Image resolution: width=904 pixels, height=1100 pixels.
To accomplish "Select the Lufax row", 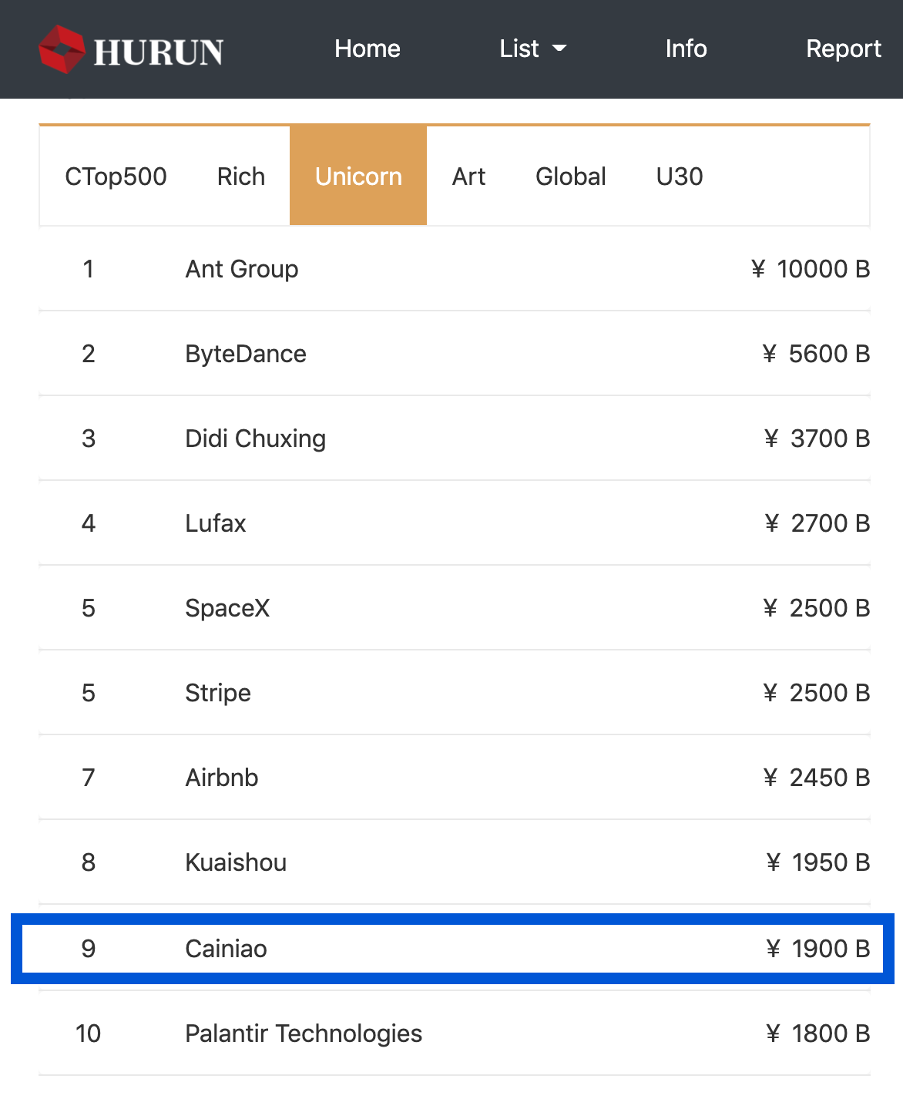I will point(454,523).
